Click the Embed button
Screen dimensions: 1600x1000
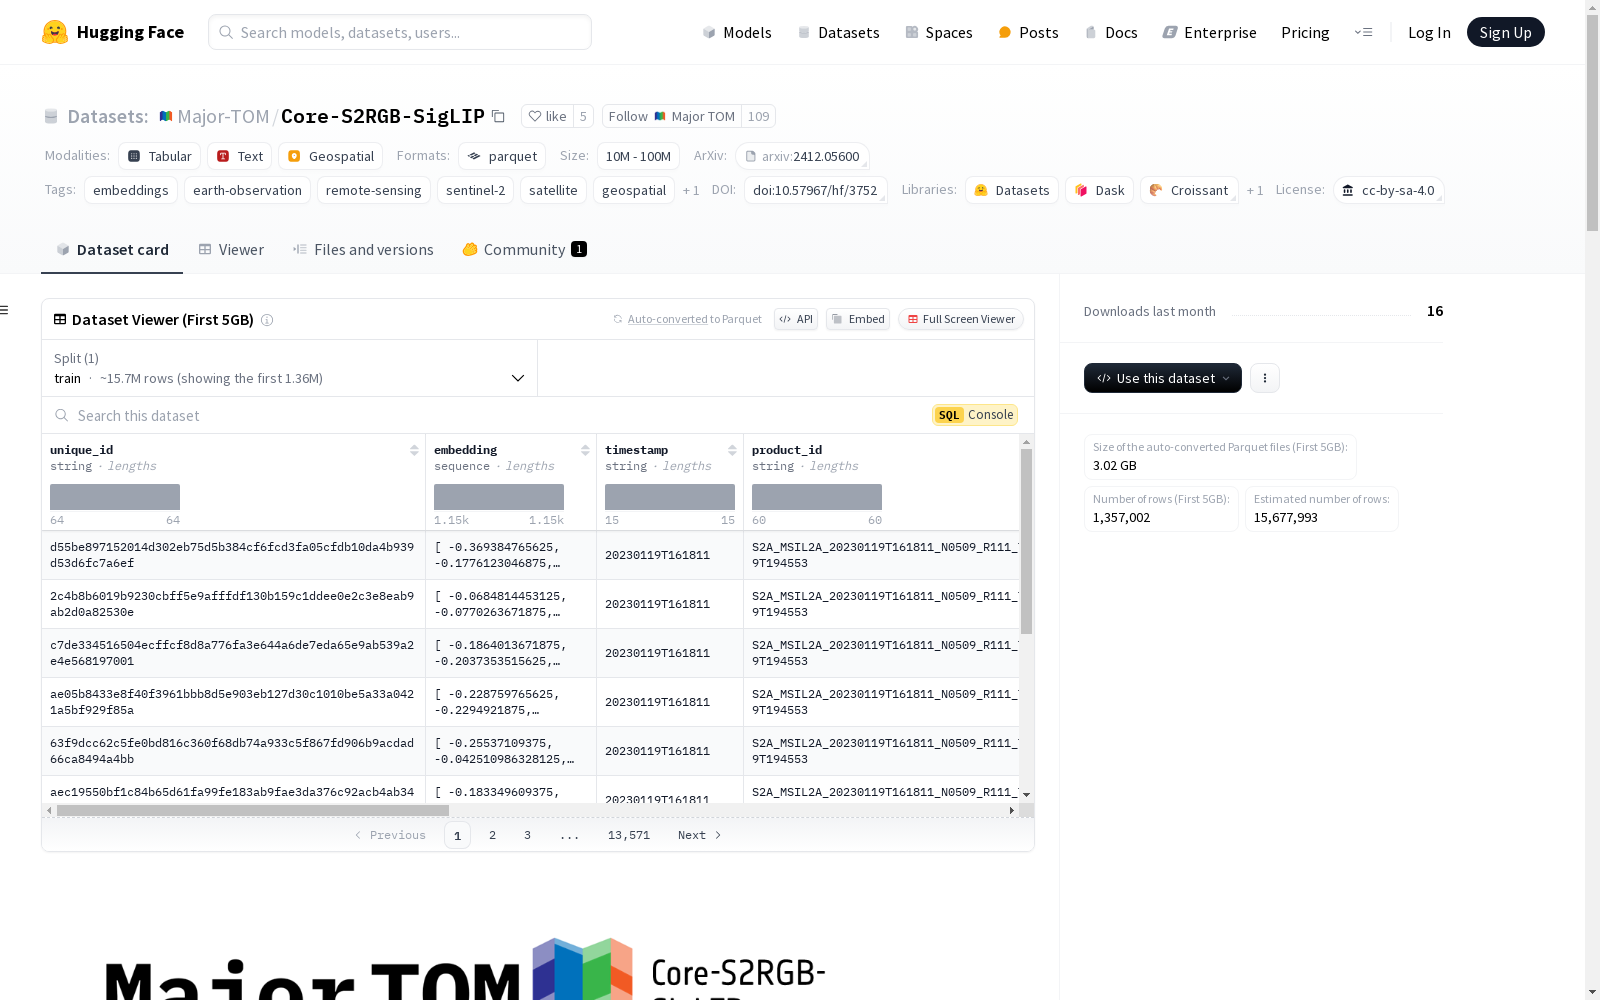click(858, 319)
